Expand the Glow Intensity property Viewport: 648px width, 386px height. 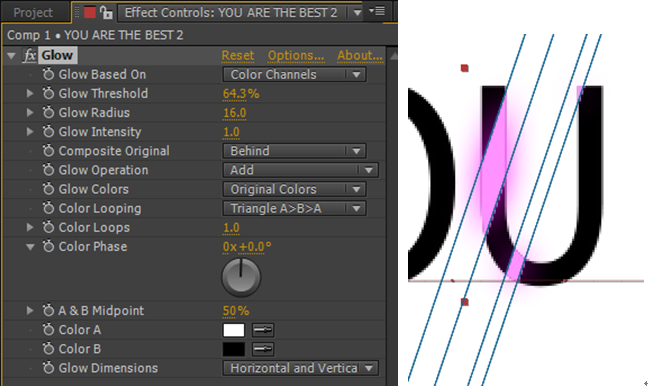[30, 131]
